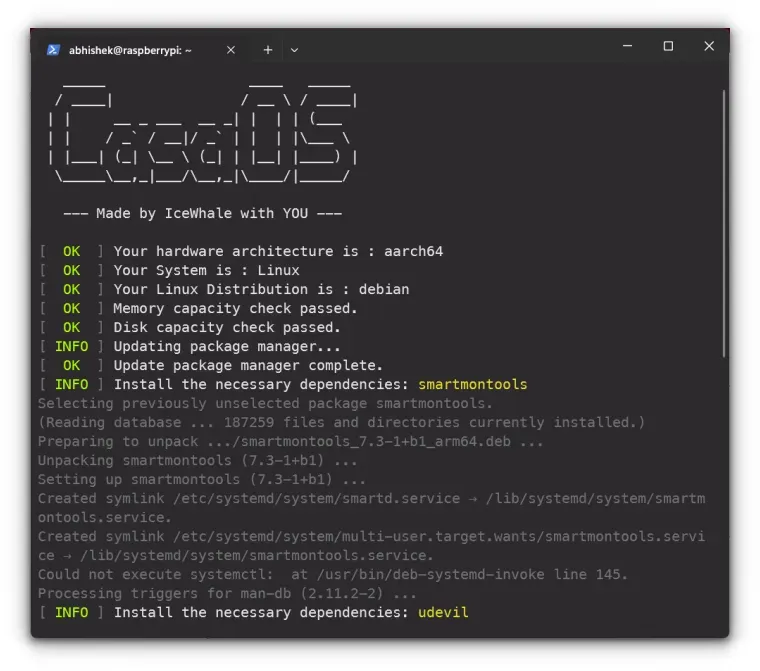Viewport: 760px width, 671px height.
Task: Click the yellow 'smartmontools' dependency name
Action: pos(473,384)
